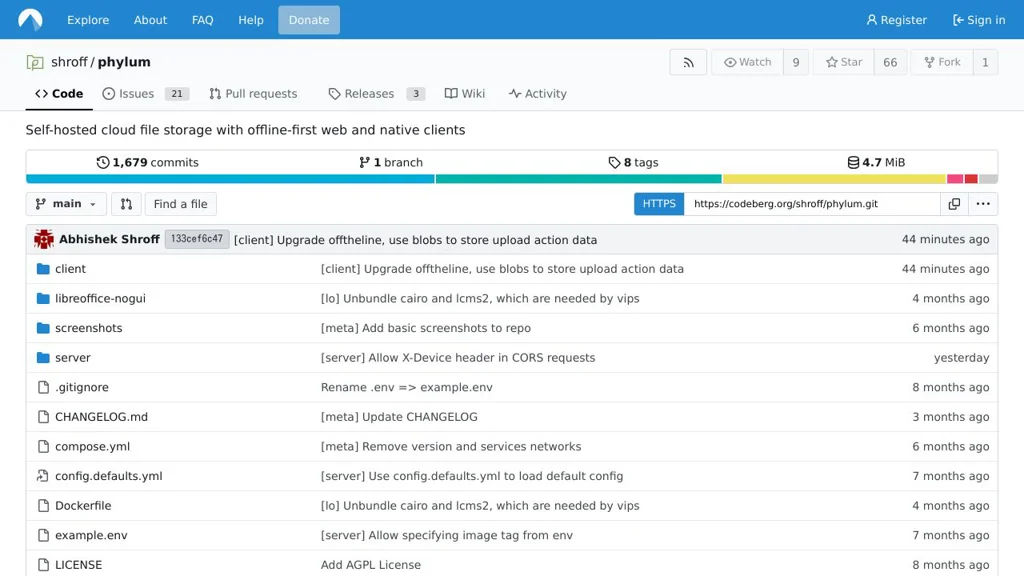Open the repository RSS feed icon
1024x576 pixels.
point(688,62)
